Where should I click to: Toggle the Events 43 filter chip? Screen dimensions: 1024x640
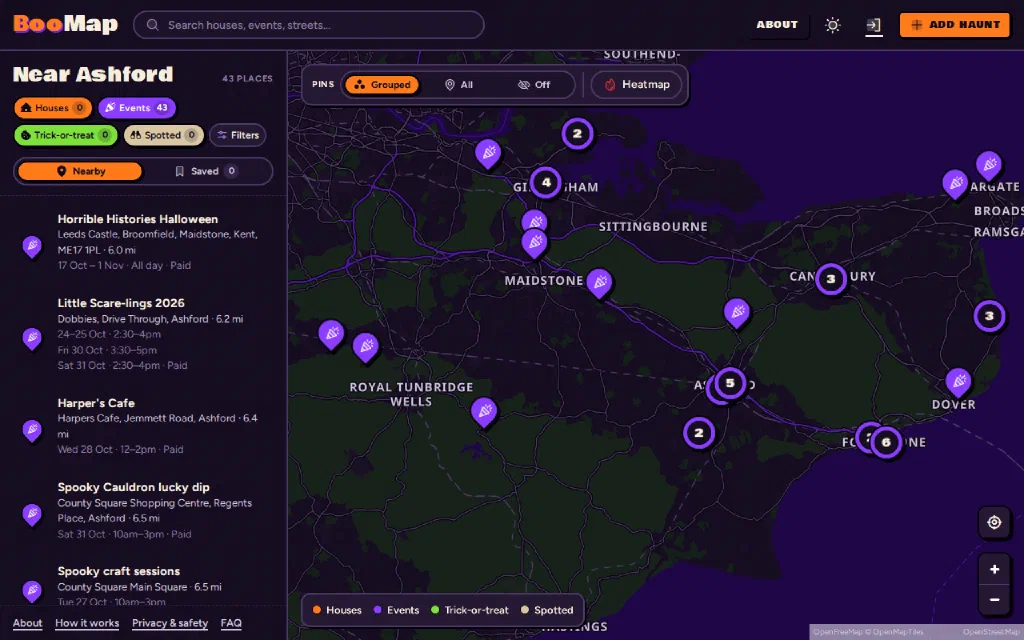click(x=136, y=108)
